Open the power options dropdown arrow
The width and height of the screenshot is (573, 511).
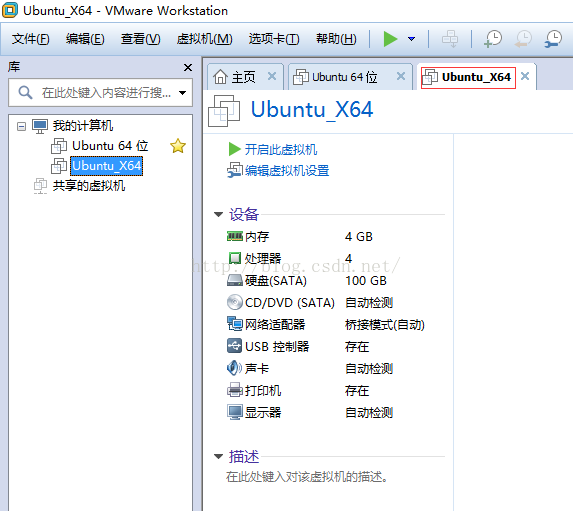click(411, 39)
